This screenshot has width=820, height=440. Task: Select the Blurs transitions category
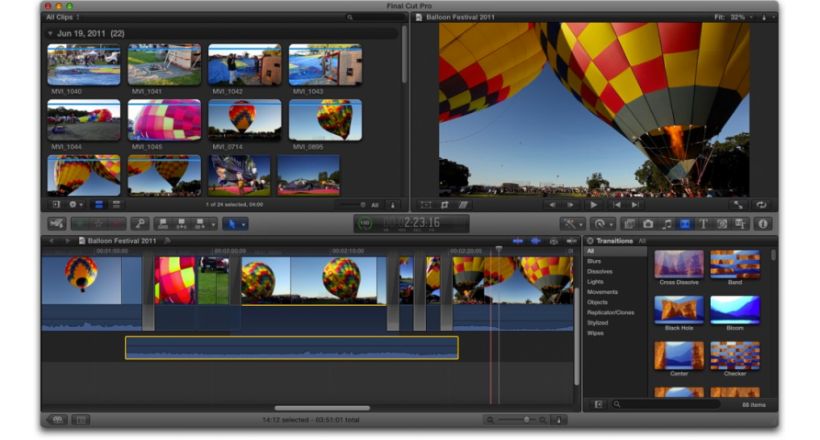(x=594, y=261)
